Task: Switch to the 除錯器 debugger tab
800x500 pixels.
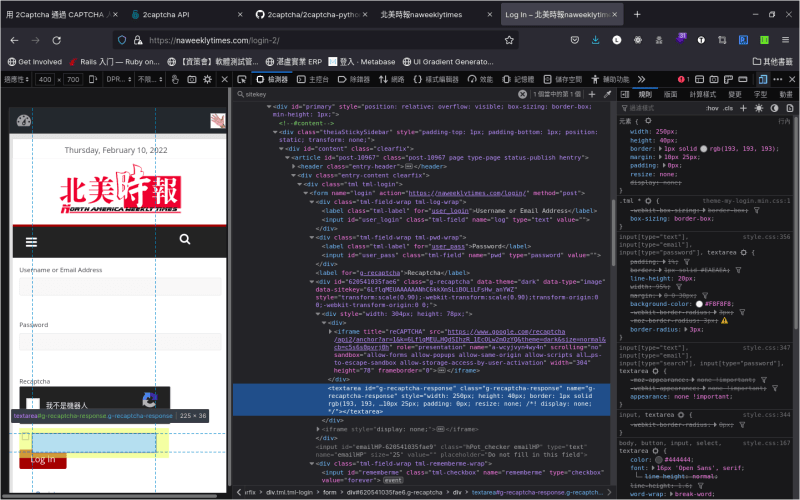Action: click(x=354, y=79)
